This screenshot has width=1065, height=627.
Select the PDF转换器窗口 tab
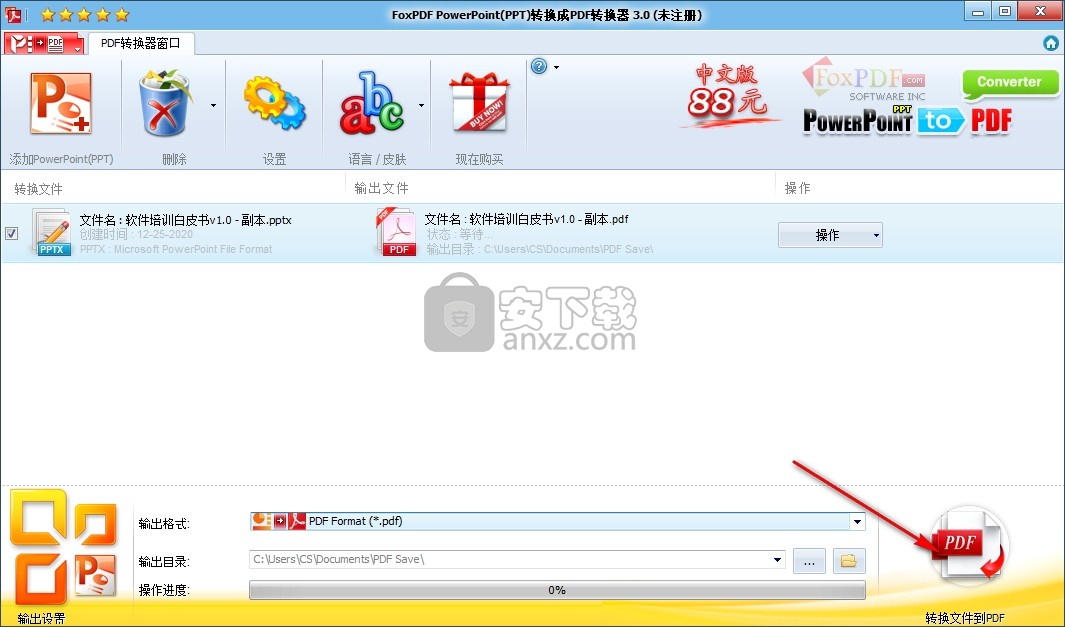[x=141, y=43]
